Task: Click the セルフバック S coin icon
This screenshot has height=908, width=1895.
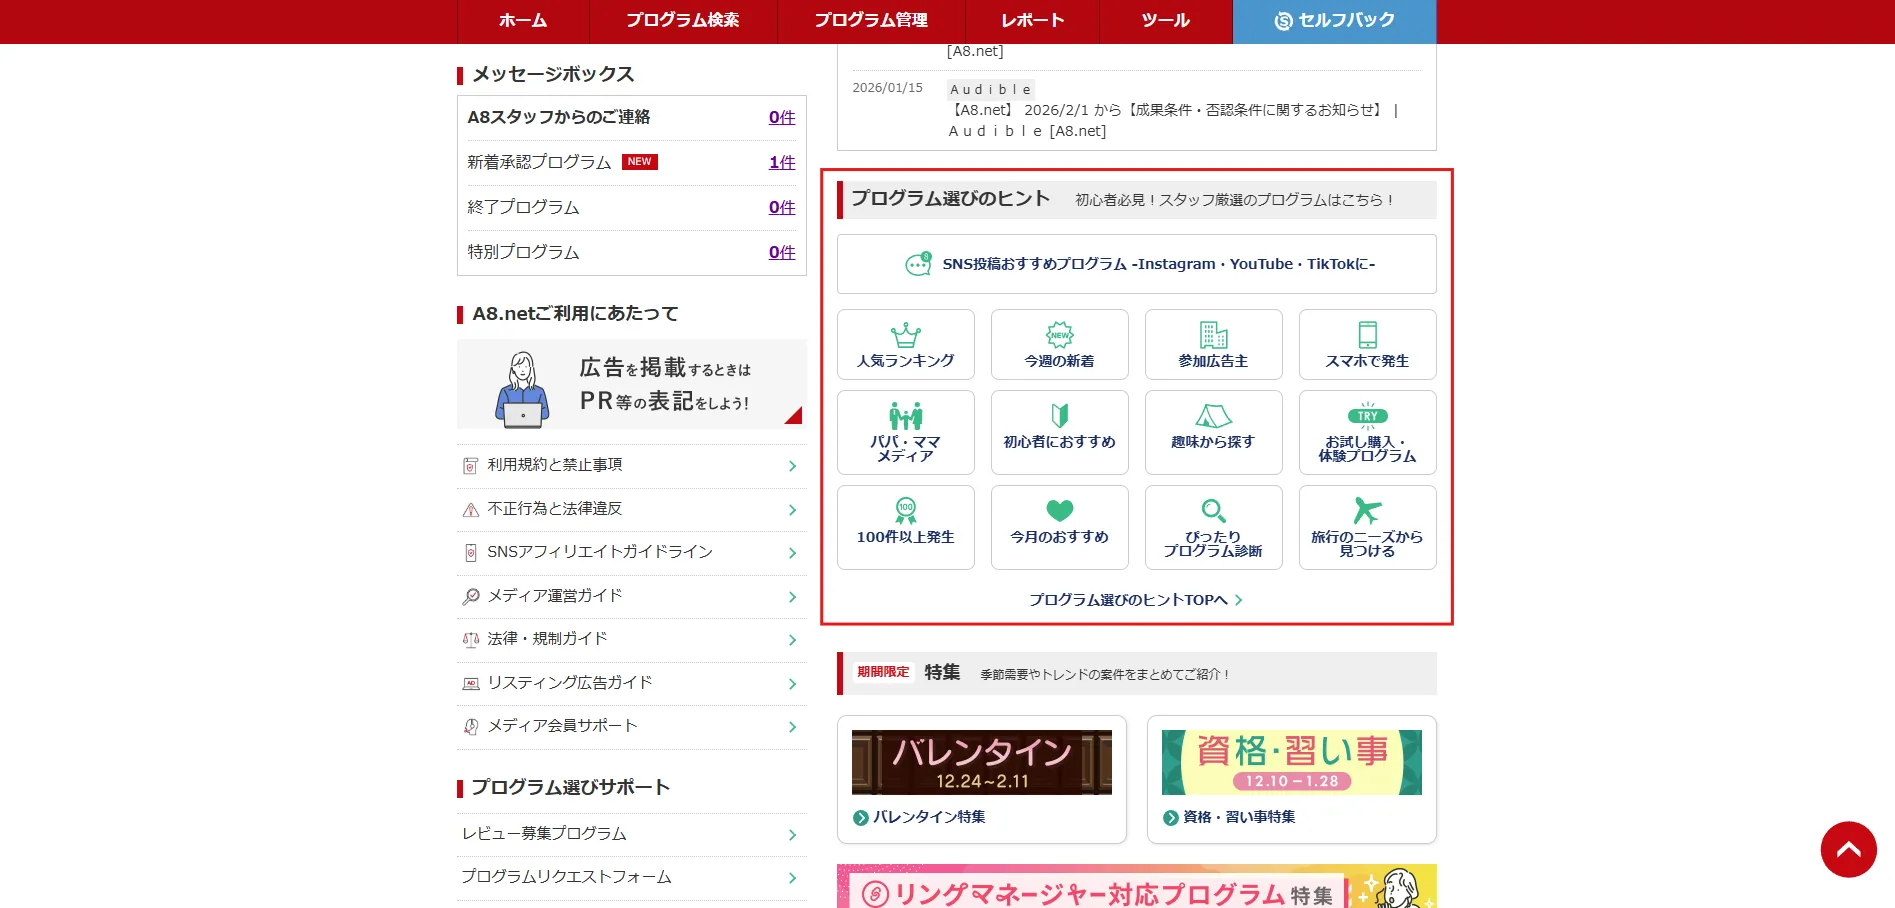Action: point(1284,21)
